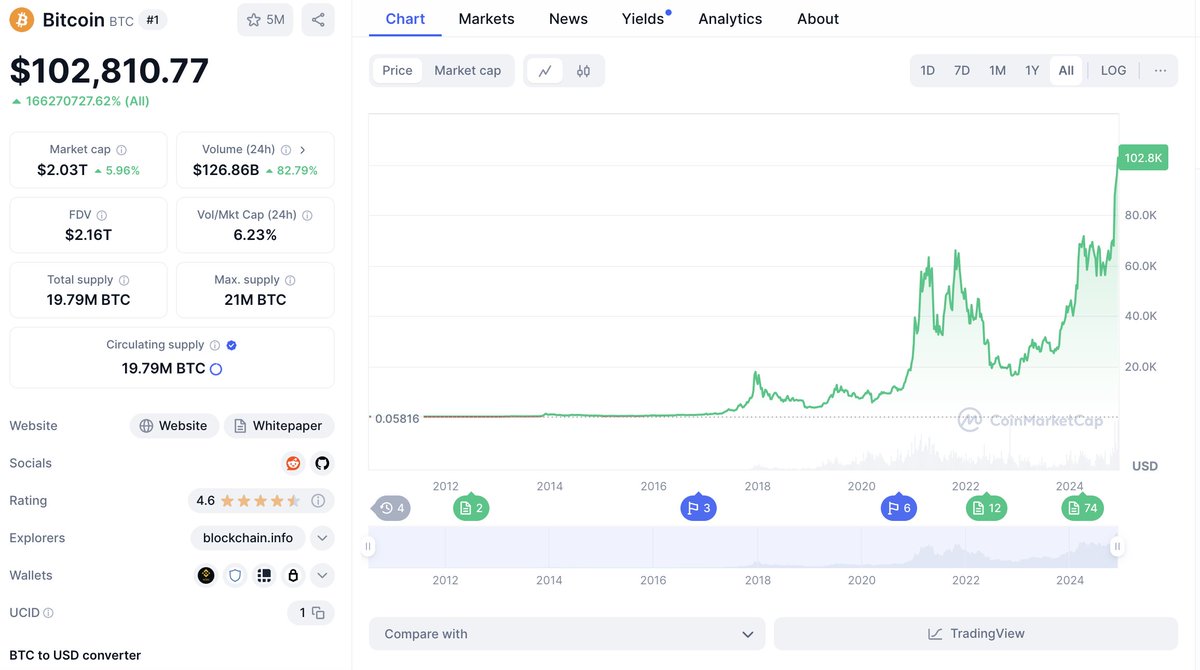
Task: Click the Rating info icon
Action: 318,501
